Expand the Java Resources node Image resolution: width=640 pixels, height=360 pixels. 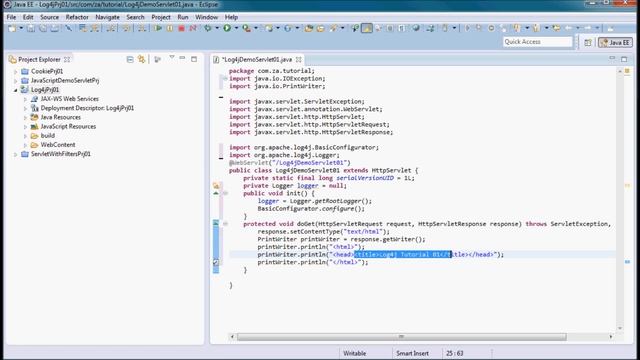pyautogui.click(x=25, y=118)
